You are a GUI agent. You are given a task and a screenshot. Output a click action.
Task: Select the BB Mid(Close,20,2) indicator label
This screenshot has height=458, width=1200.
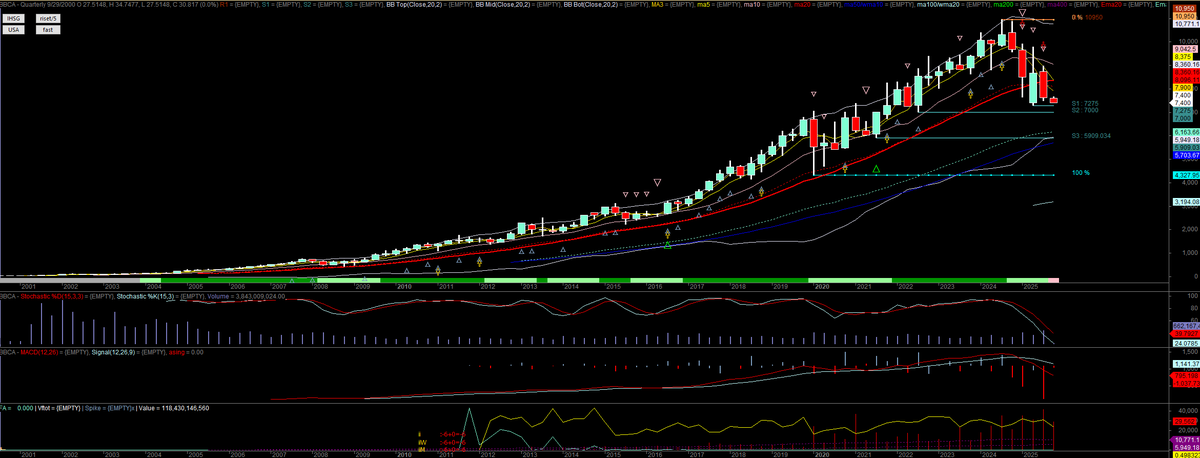[x=502, y=6]
